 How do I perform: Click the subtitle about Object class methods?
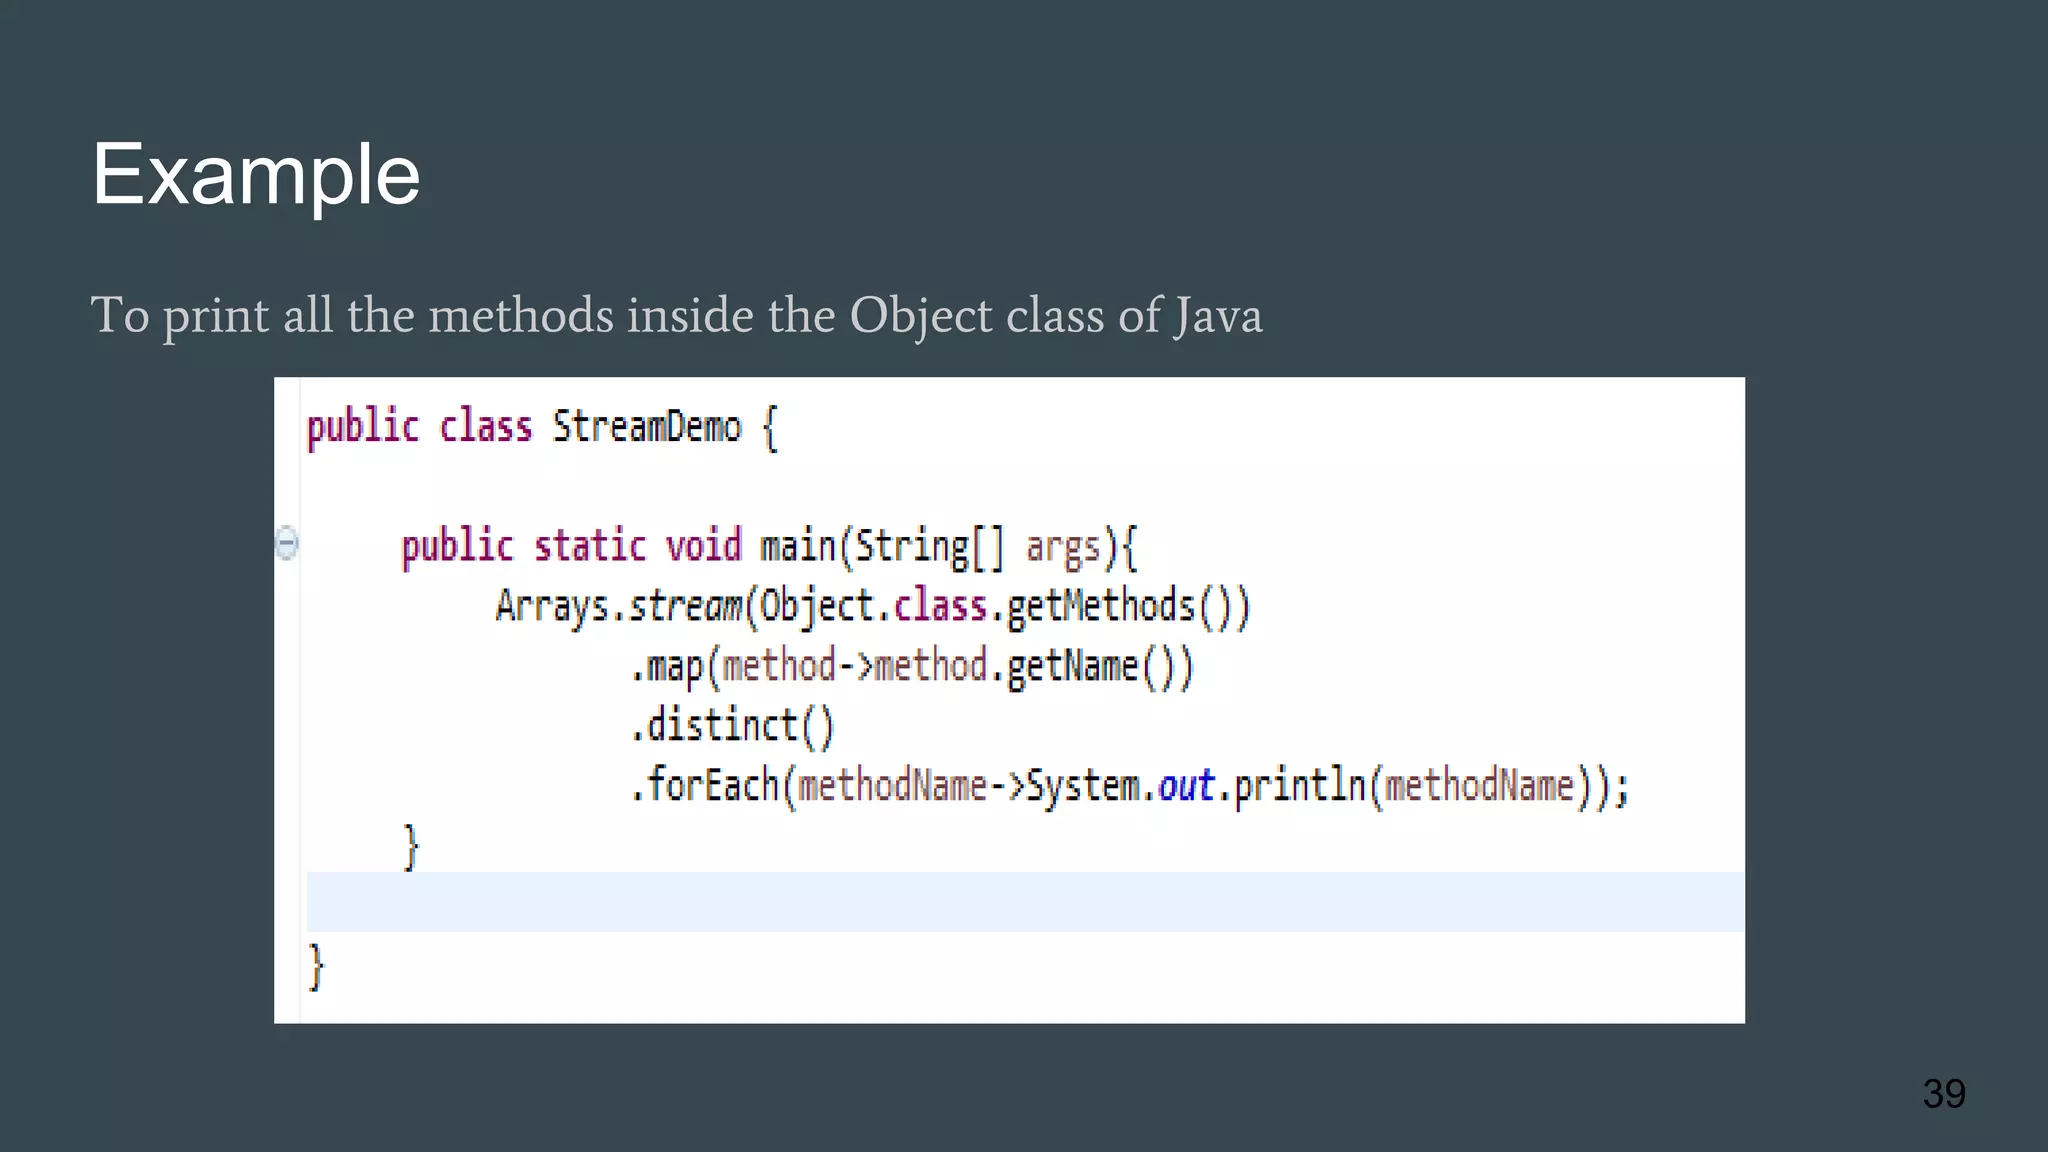[676, 316]
